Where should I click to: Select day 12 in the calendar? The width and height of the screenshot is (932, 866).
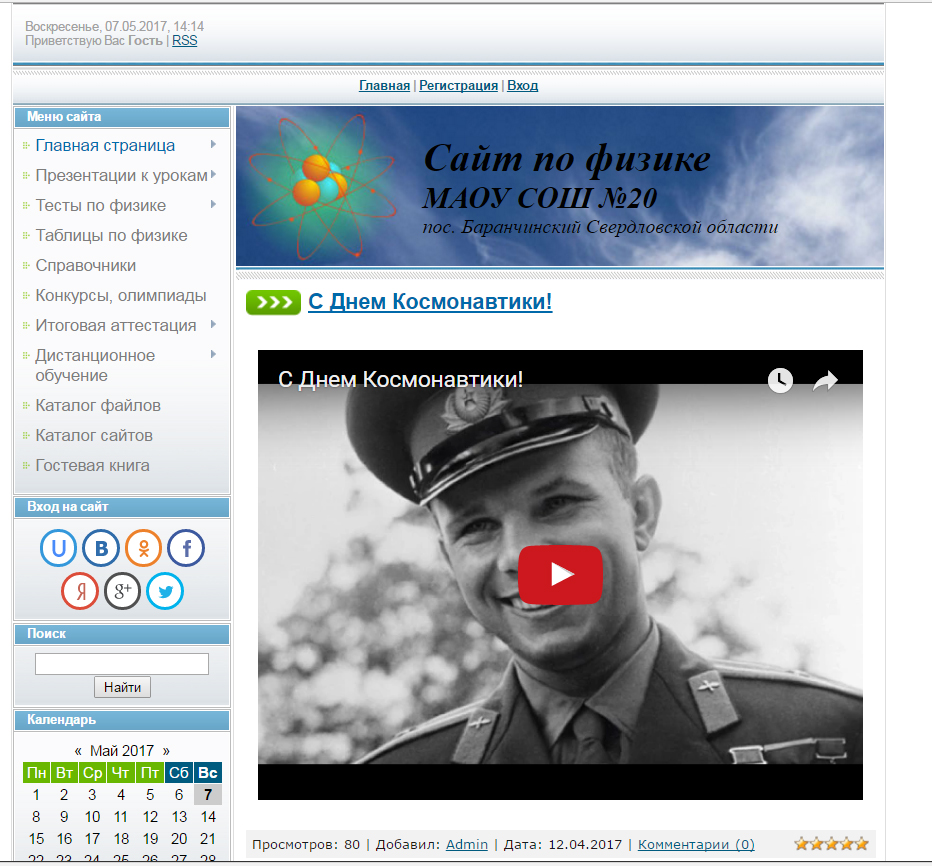click(x=150, y=817)
